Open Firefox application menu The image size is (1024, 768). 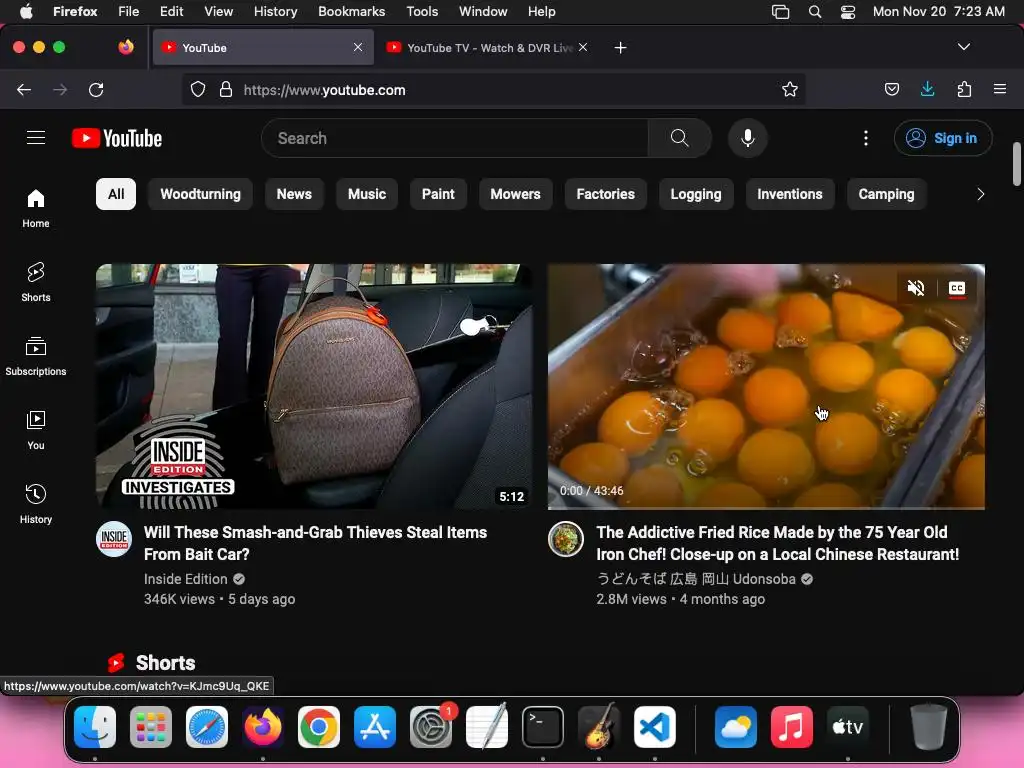(999, 89)
